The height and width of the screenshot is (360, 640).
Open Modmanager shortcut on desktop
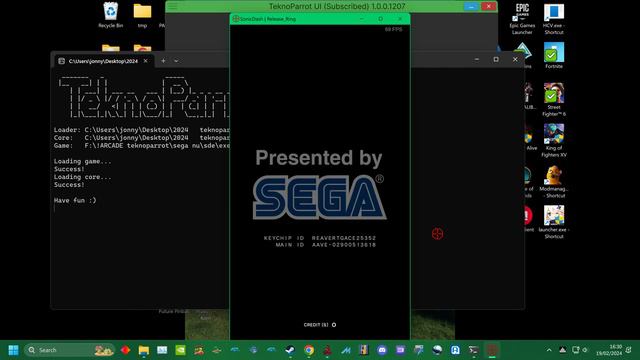553,182
